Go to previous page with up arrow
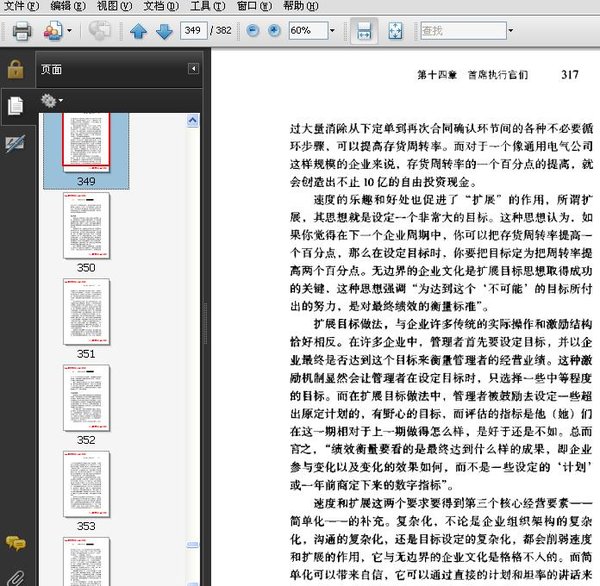The width and height of the screenshot is (600, 586). (139, 31)
